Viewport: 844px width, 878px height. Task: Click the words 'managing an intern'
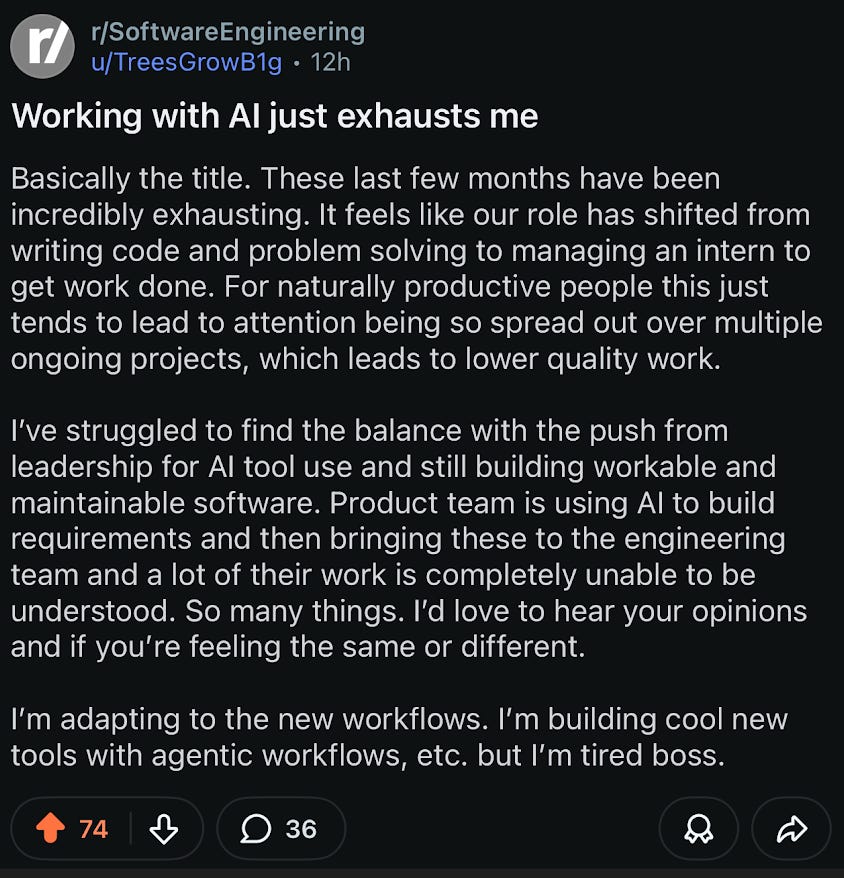point(640,251)
